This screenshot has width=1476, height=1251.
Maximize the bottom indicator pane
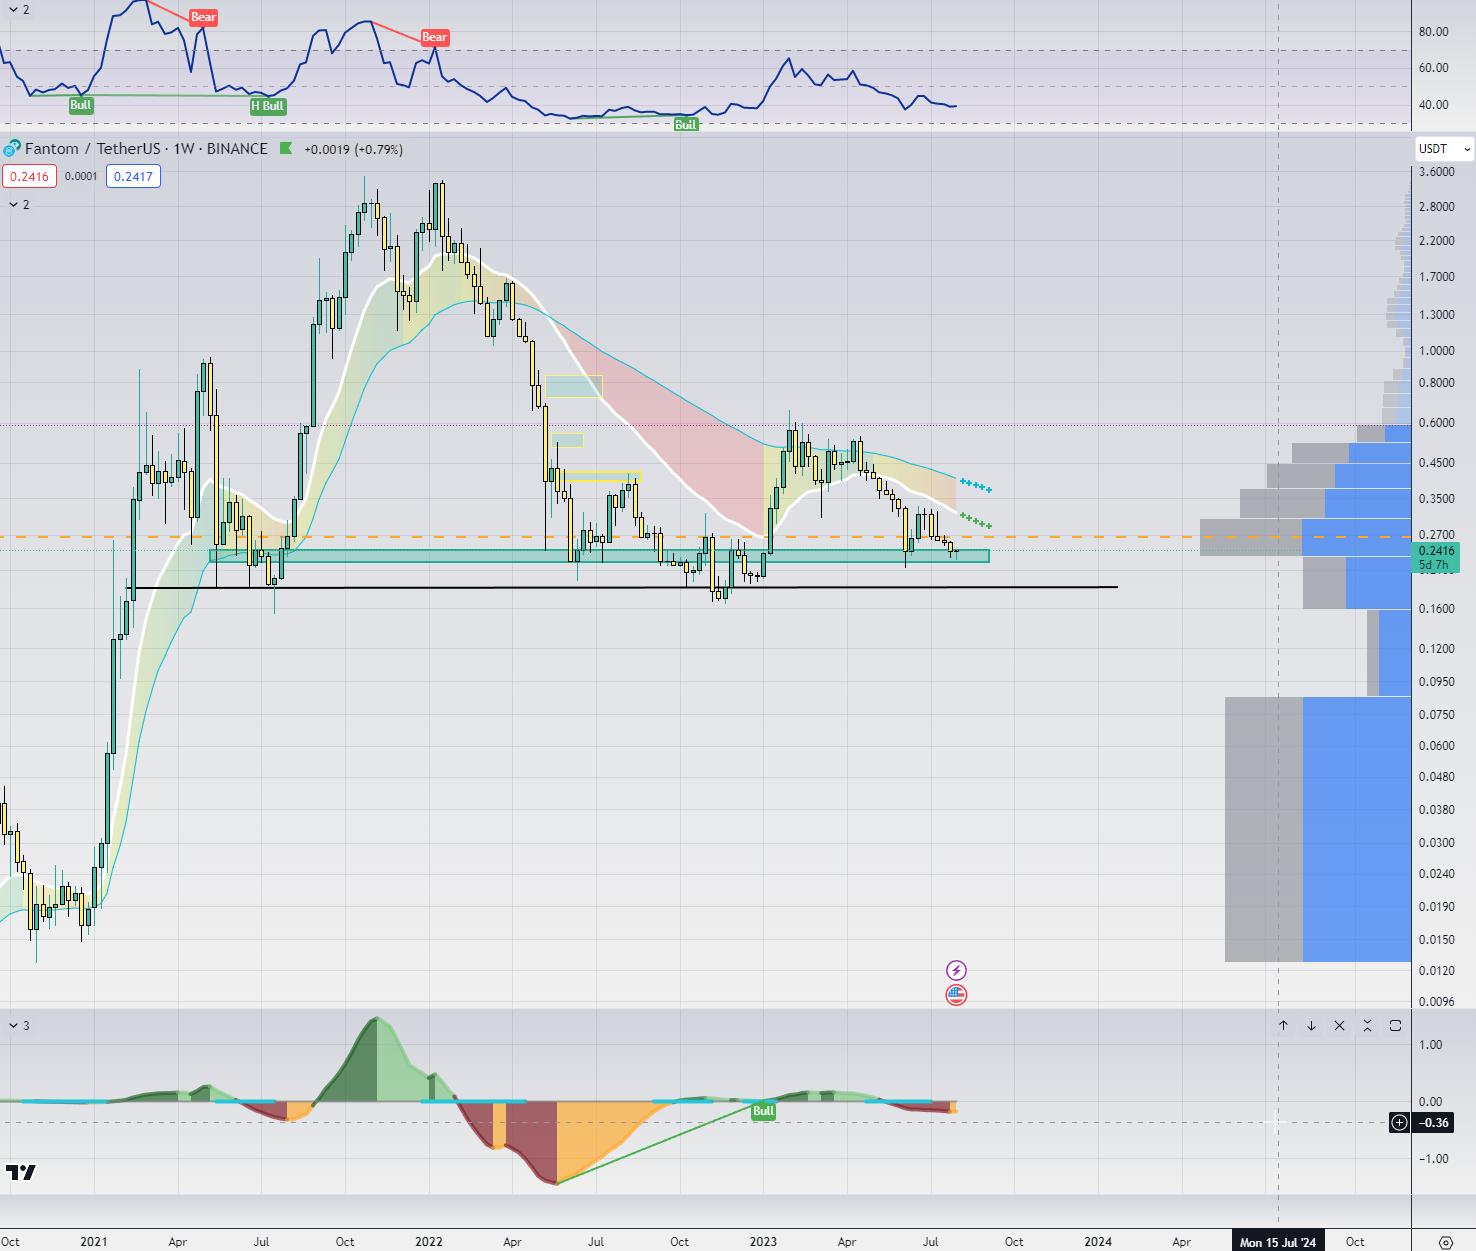pyautogui.click(x=1395, y=1026)
